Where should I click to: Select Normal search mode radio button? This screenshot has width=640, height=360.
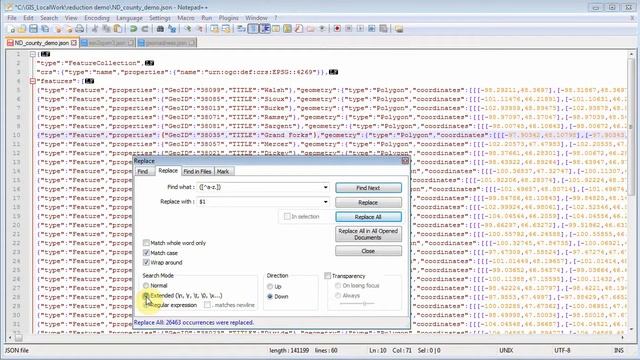point(146,285)
